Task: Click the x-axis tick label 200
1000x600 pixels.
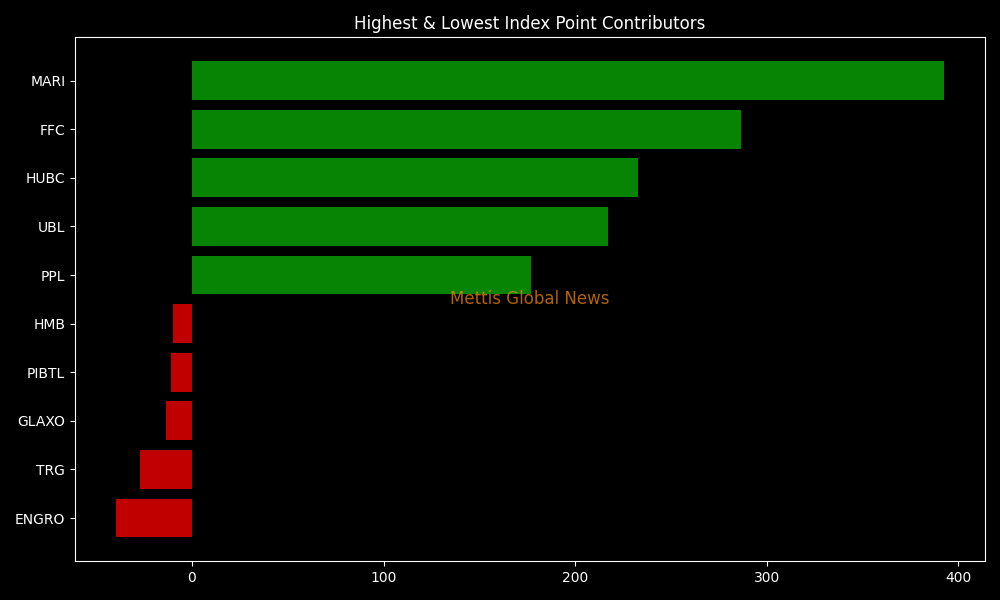Action: [x=575, y=578]
